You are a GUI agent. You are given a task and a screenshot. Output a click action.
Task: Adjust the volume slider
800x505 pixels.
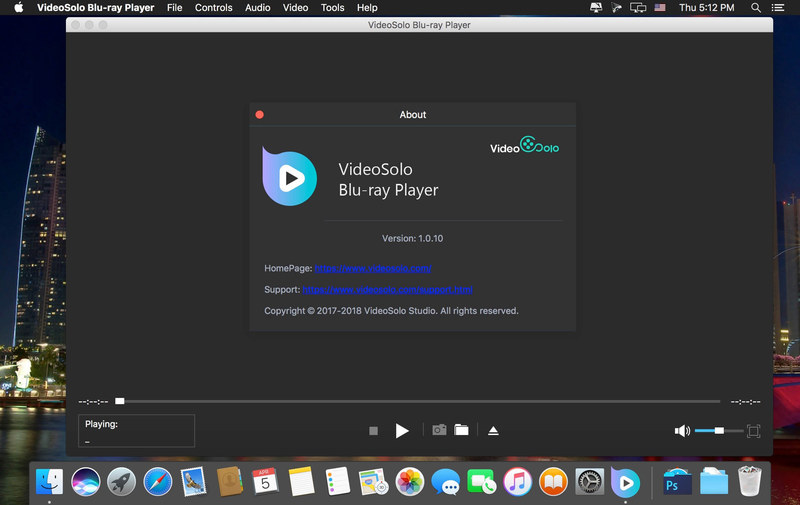[719, 431]
